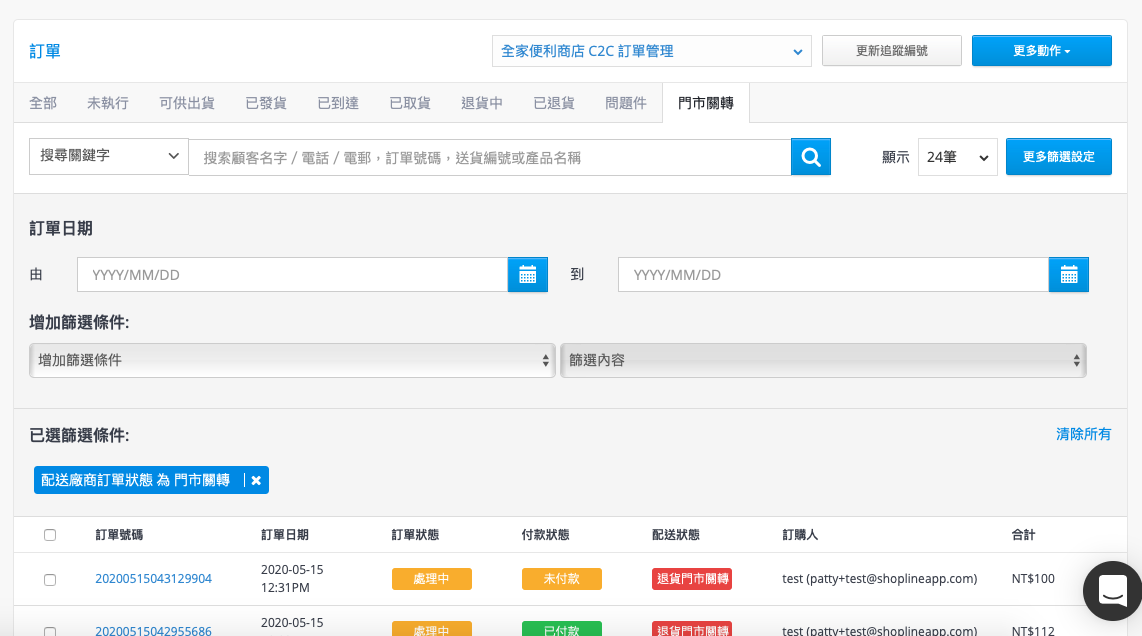Remove the 門市關轉 filter tag

coord(256,480)
